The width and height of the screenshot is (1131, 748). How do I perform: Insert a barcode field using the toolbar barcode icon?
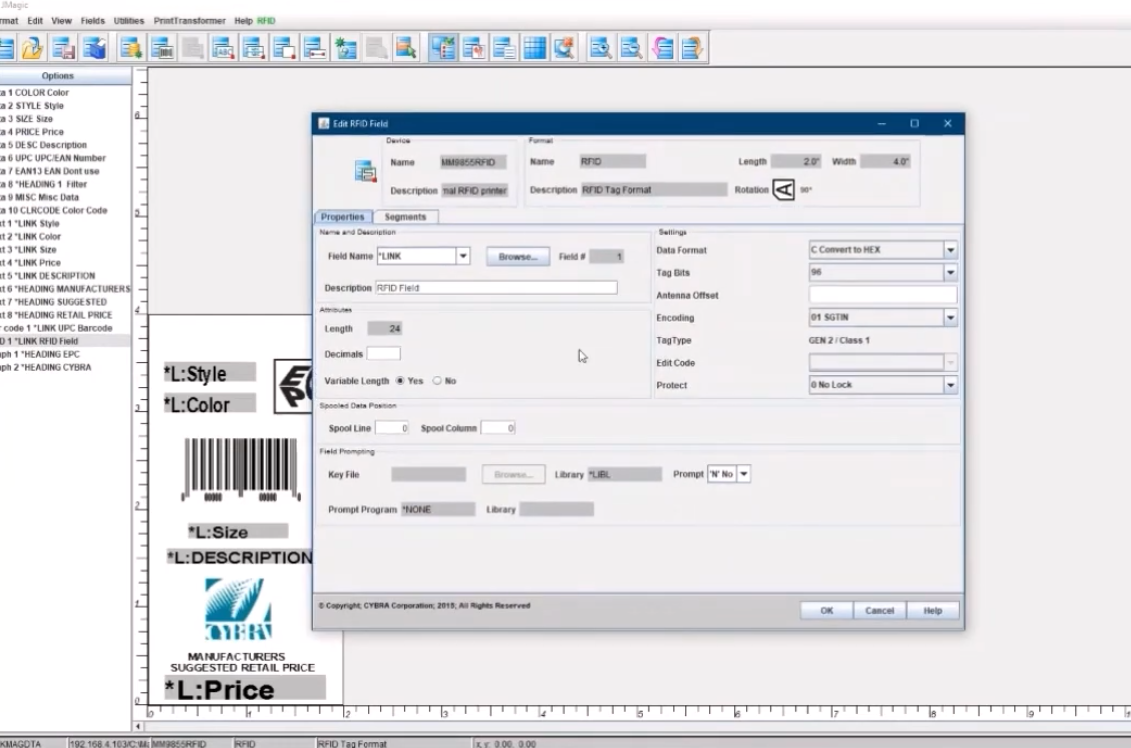point(162,48)
